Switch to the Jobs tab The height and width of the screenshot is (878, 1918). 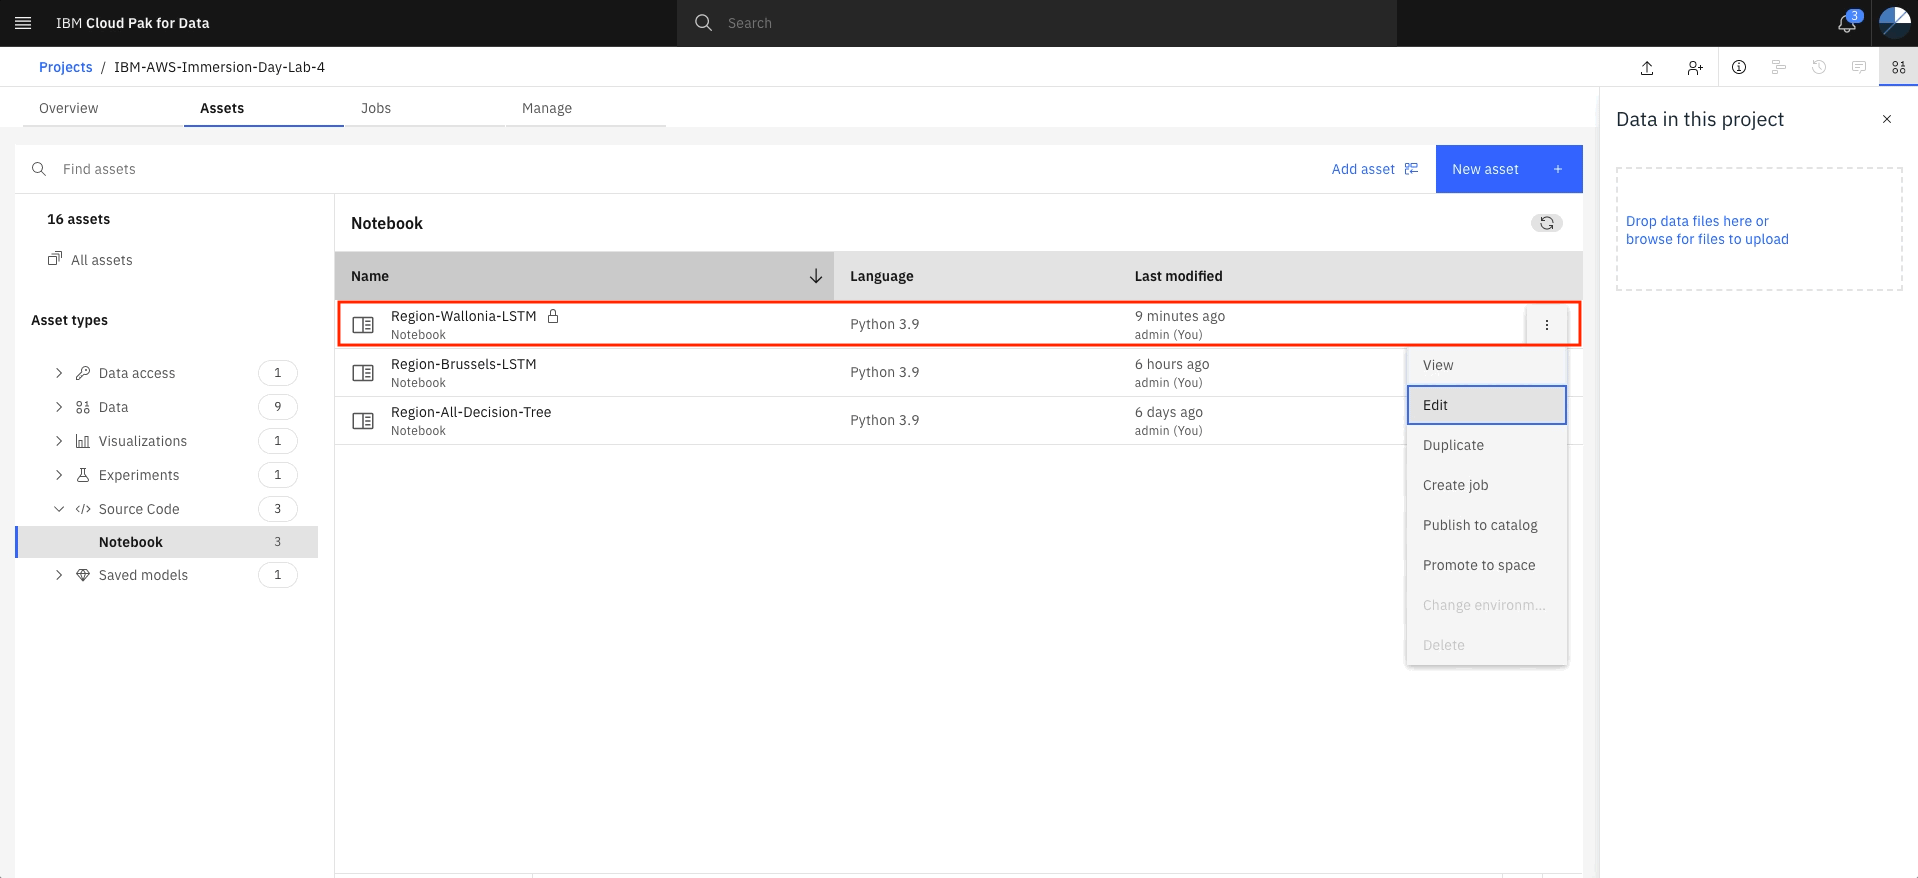tap(376, 108)
